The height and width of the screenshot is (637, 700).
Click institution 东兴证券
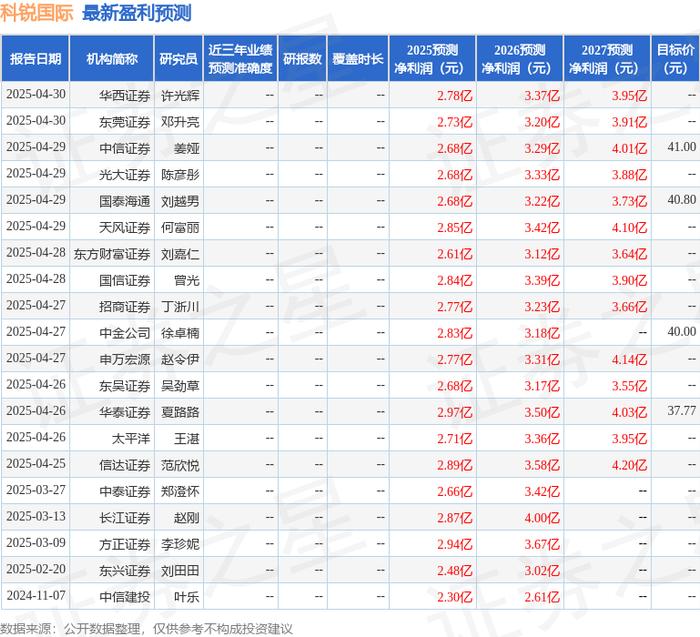pyautogui.click(x=125, y=570)
